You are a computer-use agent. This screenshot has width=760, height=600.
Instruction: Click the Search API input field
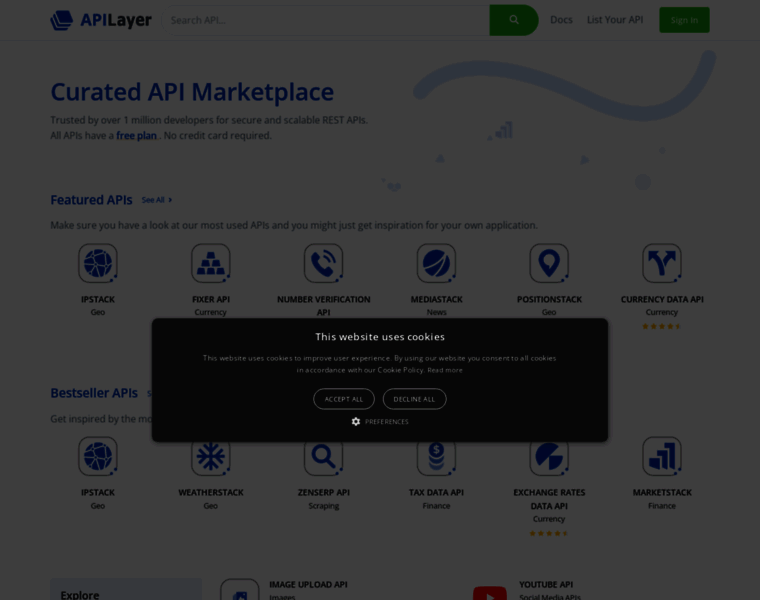325,20
